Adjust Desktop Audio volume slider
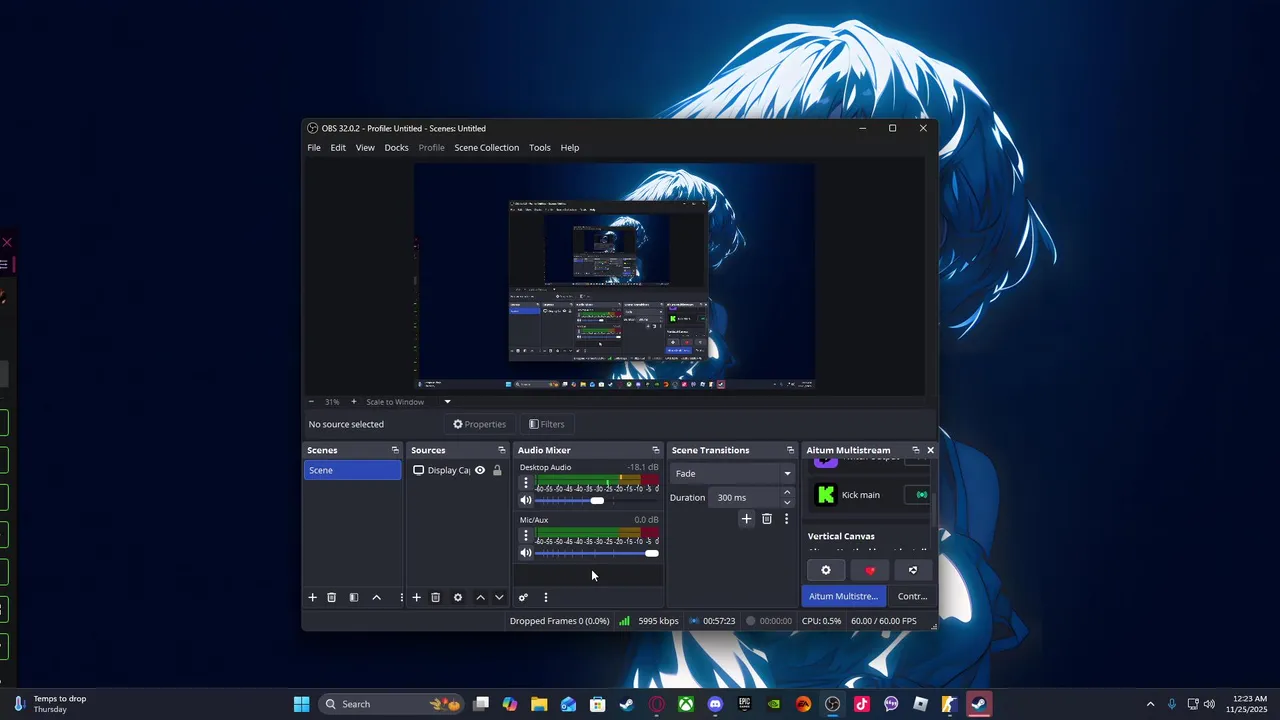The width and height of the screenshot is (1280, 720). pos(596,500)
